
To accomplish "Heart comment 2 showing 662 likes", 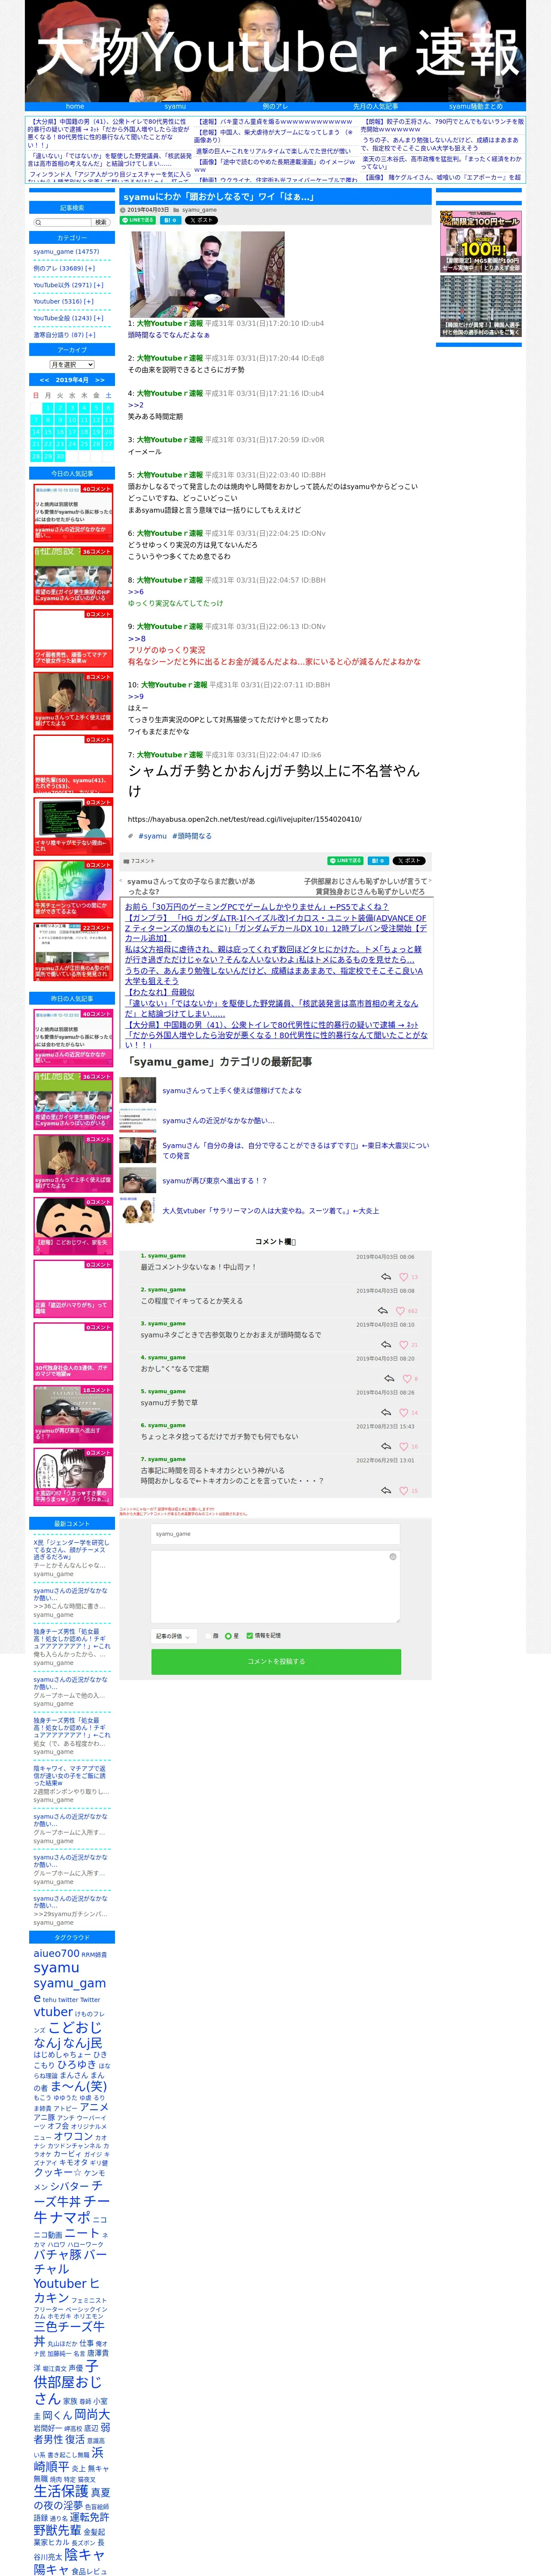I will [x=400, y=1311].
